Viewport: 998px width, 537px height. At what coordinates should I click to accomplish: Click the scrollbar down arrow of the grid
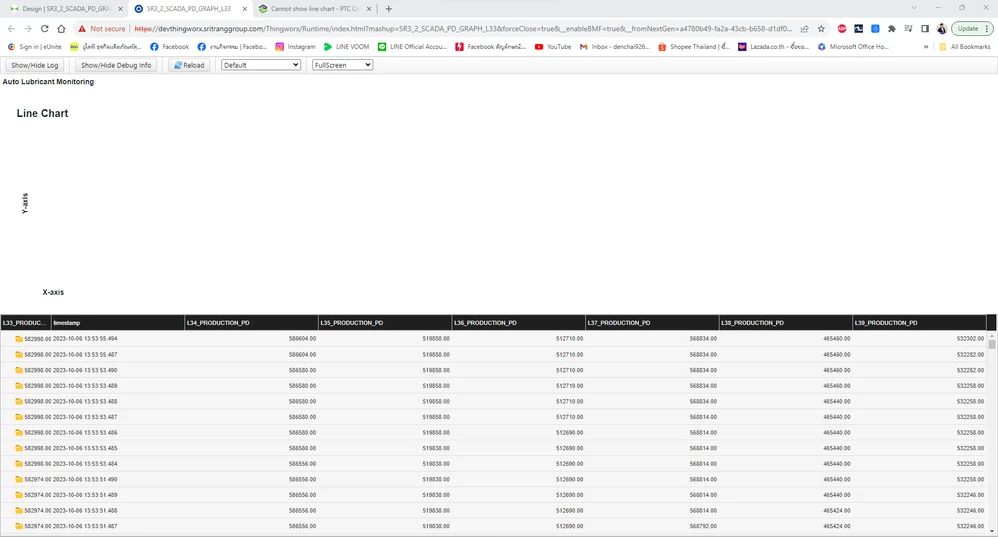pyautogui.click(x=992, y=530)
